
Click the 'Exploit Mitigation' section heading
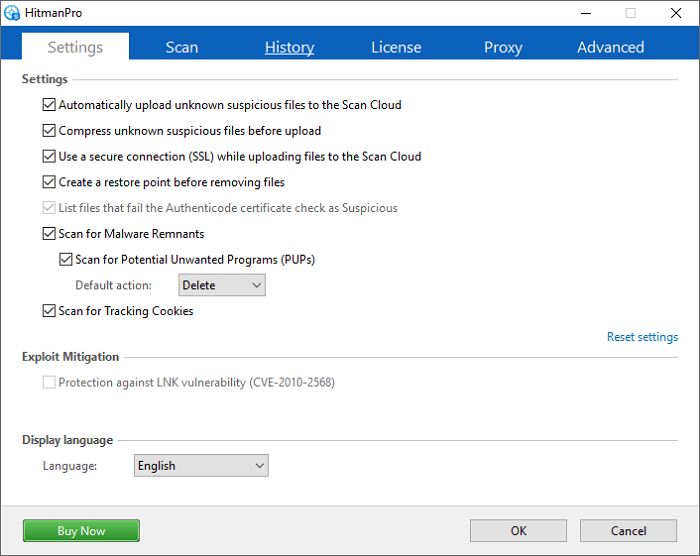[71, 357]
